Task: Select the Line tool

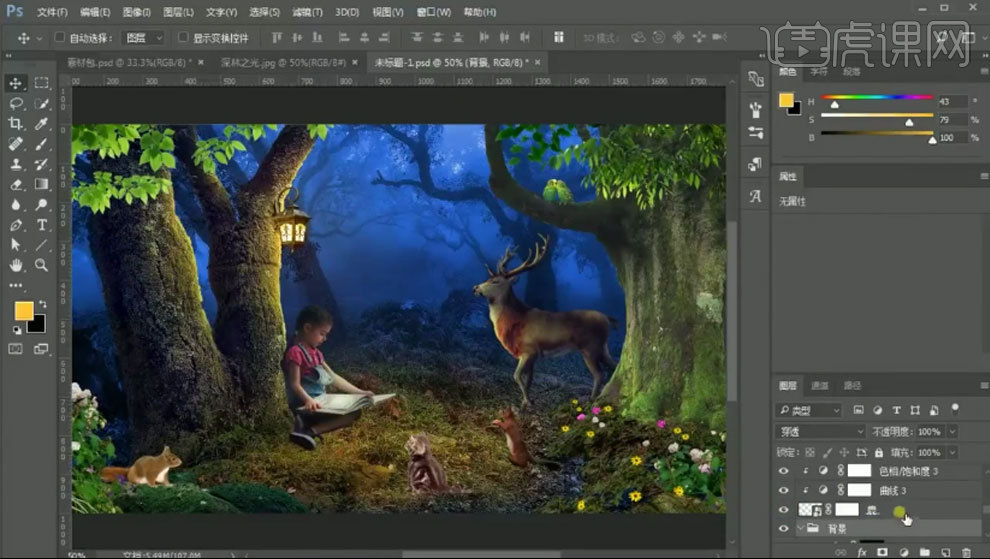Action: (x=42, y=244)
